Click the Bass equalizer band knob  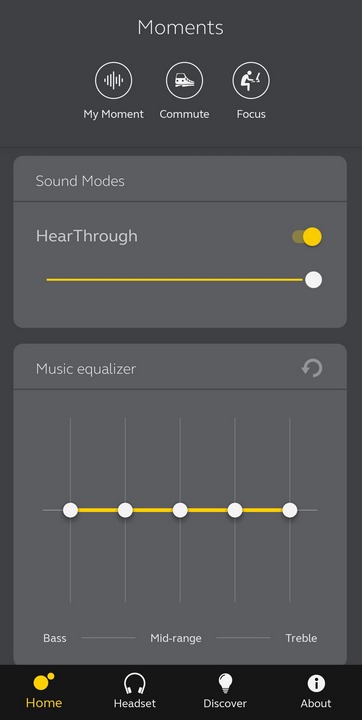[70, 510]
